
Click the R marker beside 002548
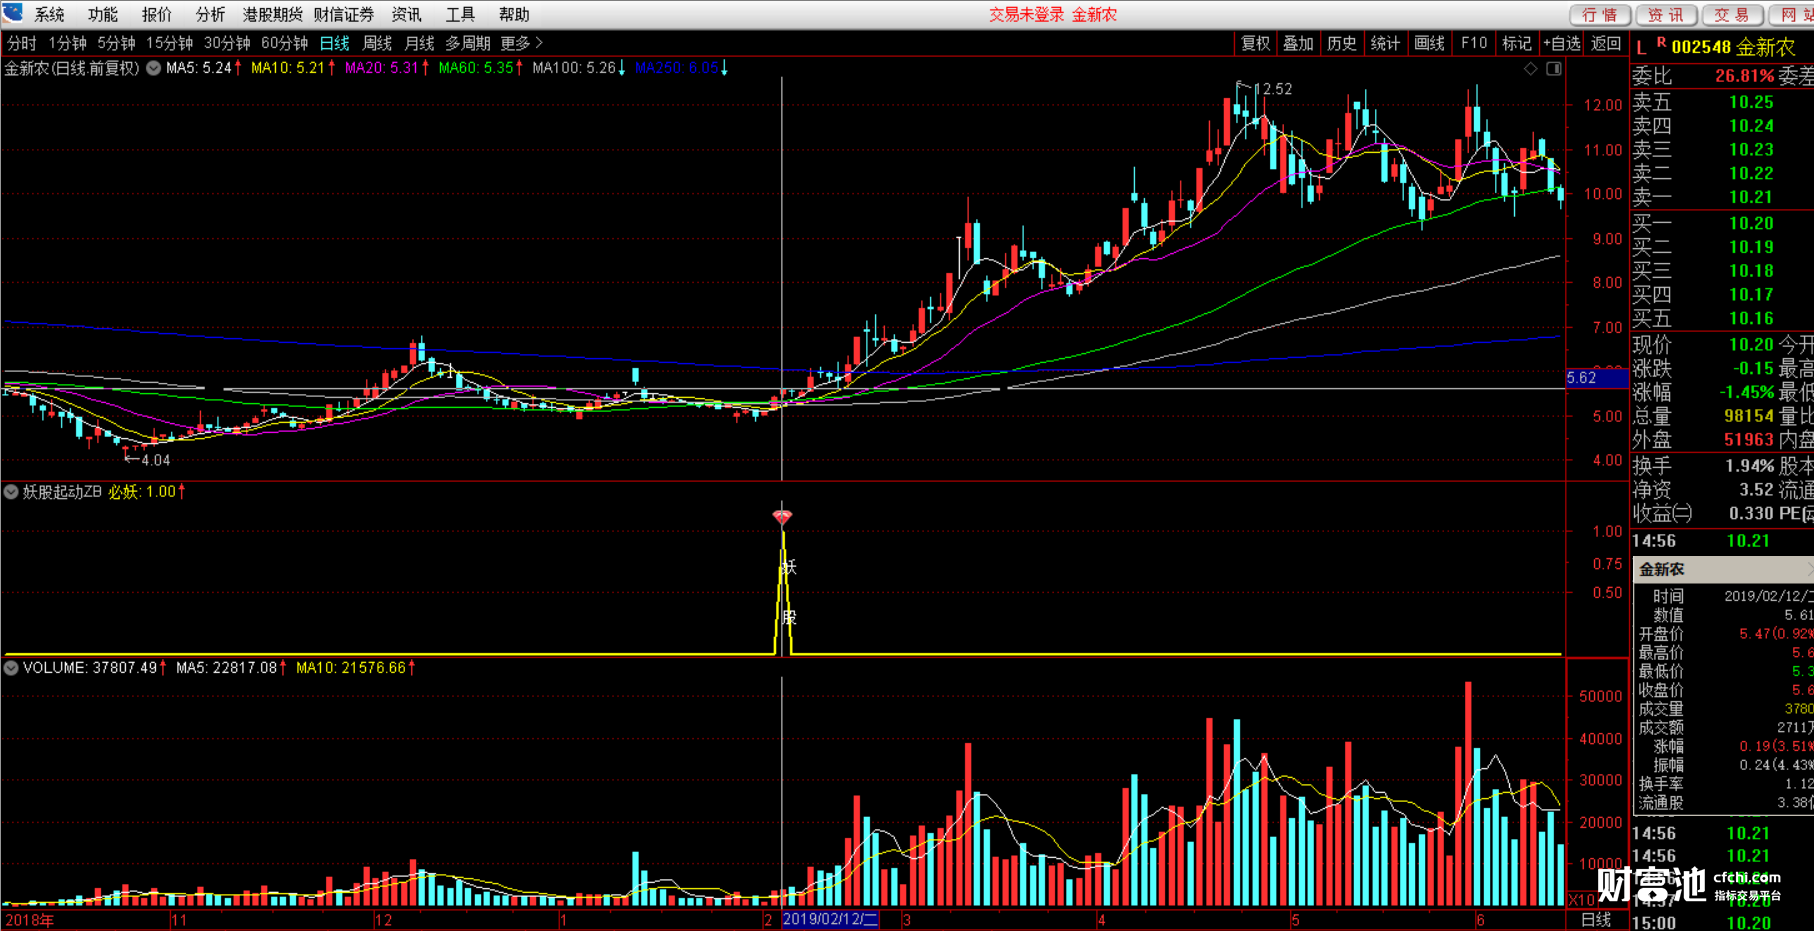[1661, 43]
